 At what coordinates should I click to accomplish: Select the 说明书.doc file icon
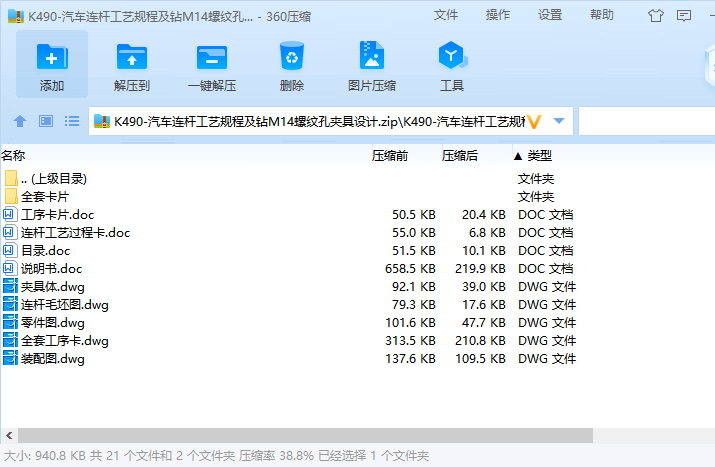[x=9, y=269]
